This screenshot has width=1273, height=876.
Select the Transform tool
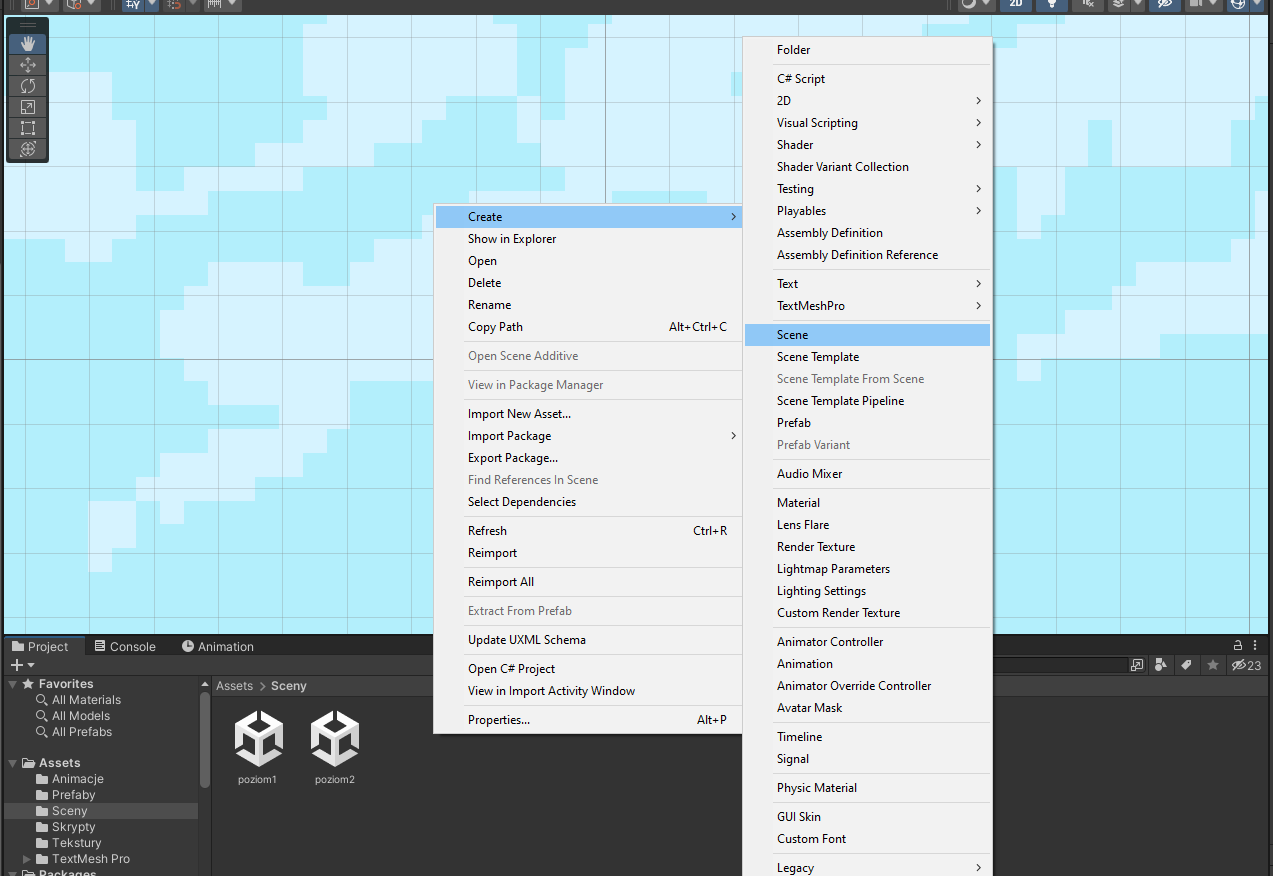coord(28,149)
